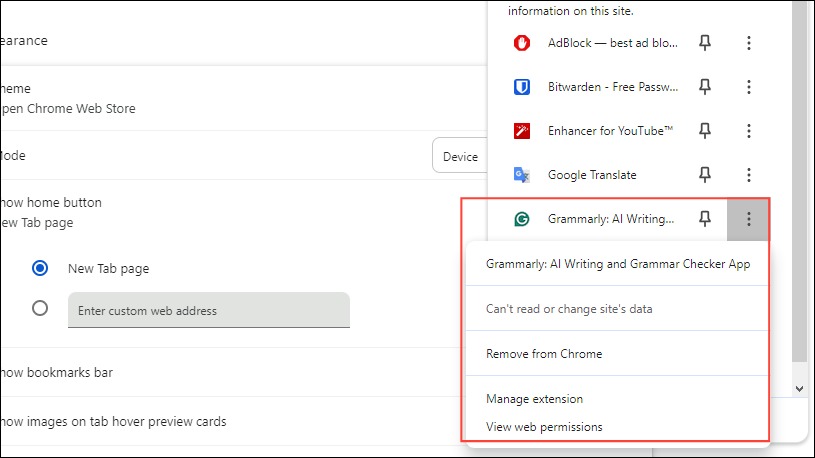Click the Enhancer for YouTube icon

click(521, 130)
